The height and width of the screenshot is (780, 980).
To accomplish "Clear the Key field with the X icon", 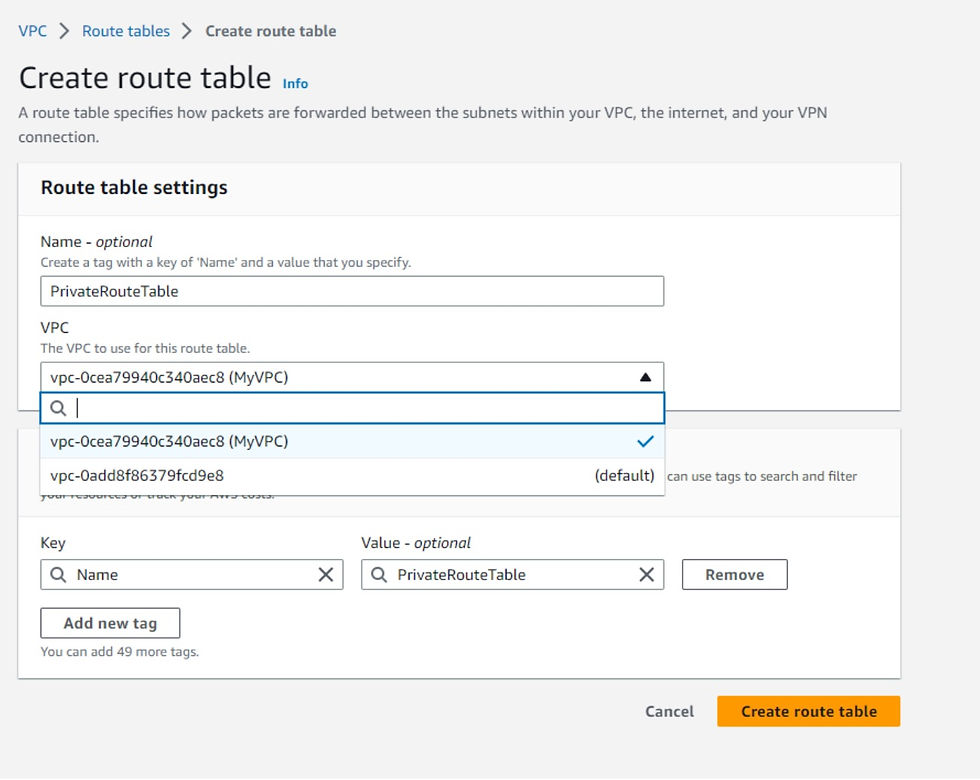I will [326, 574].
